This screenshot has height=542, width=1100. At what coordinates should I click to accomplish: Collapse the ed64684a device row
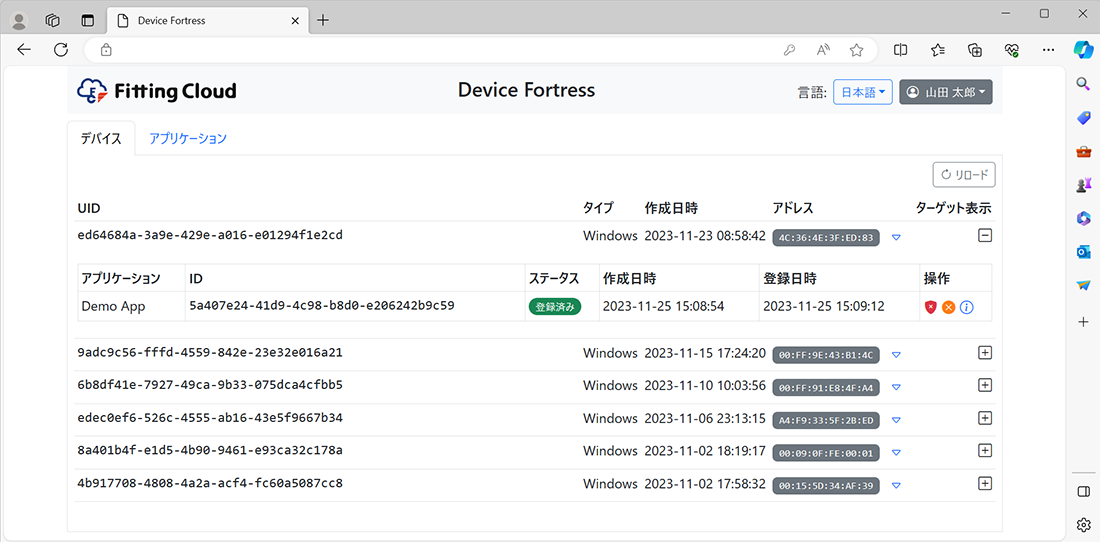pyautogui.click(x=984, y=236)
